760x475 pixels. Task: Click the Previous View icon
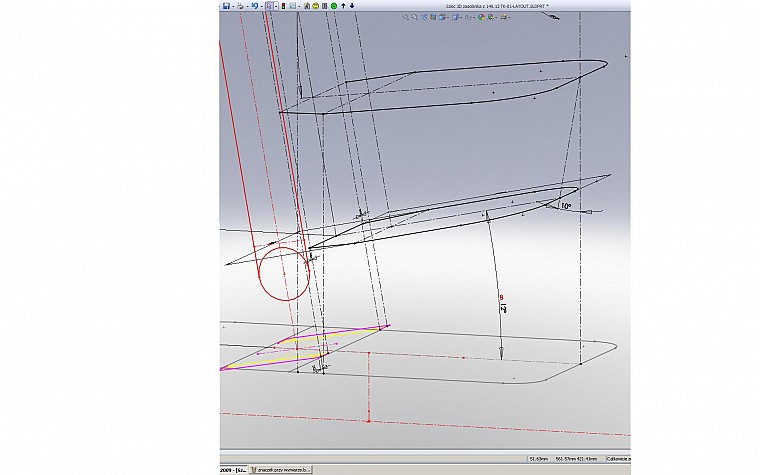424,17
